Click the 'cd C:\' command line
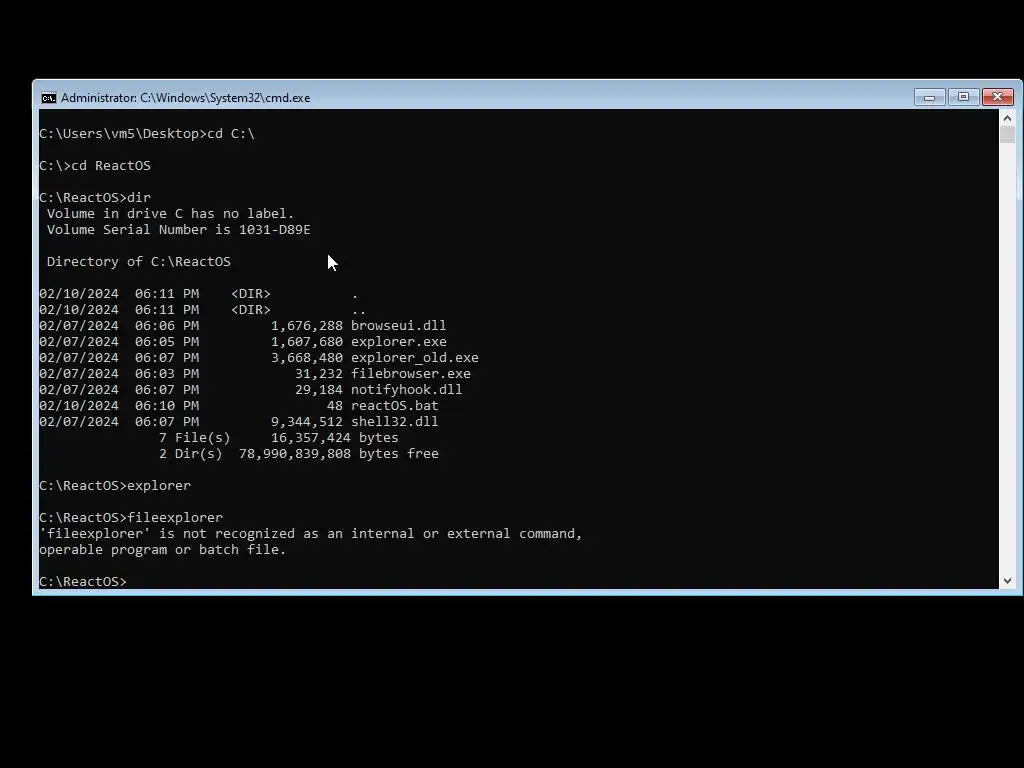 147,133
